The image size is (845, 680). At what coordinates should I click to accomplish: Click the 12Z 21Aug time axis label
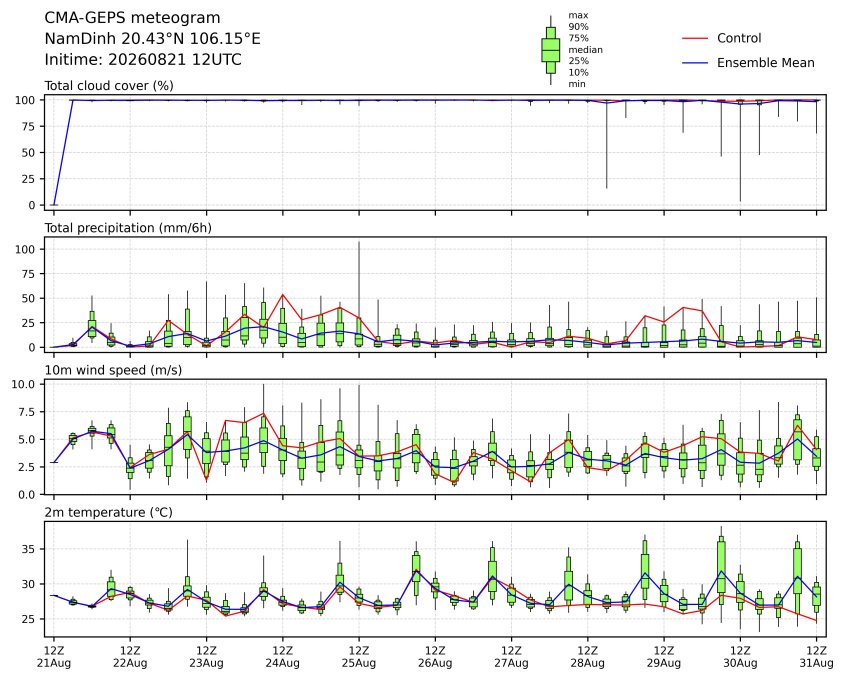[53, 656]
